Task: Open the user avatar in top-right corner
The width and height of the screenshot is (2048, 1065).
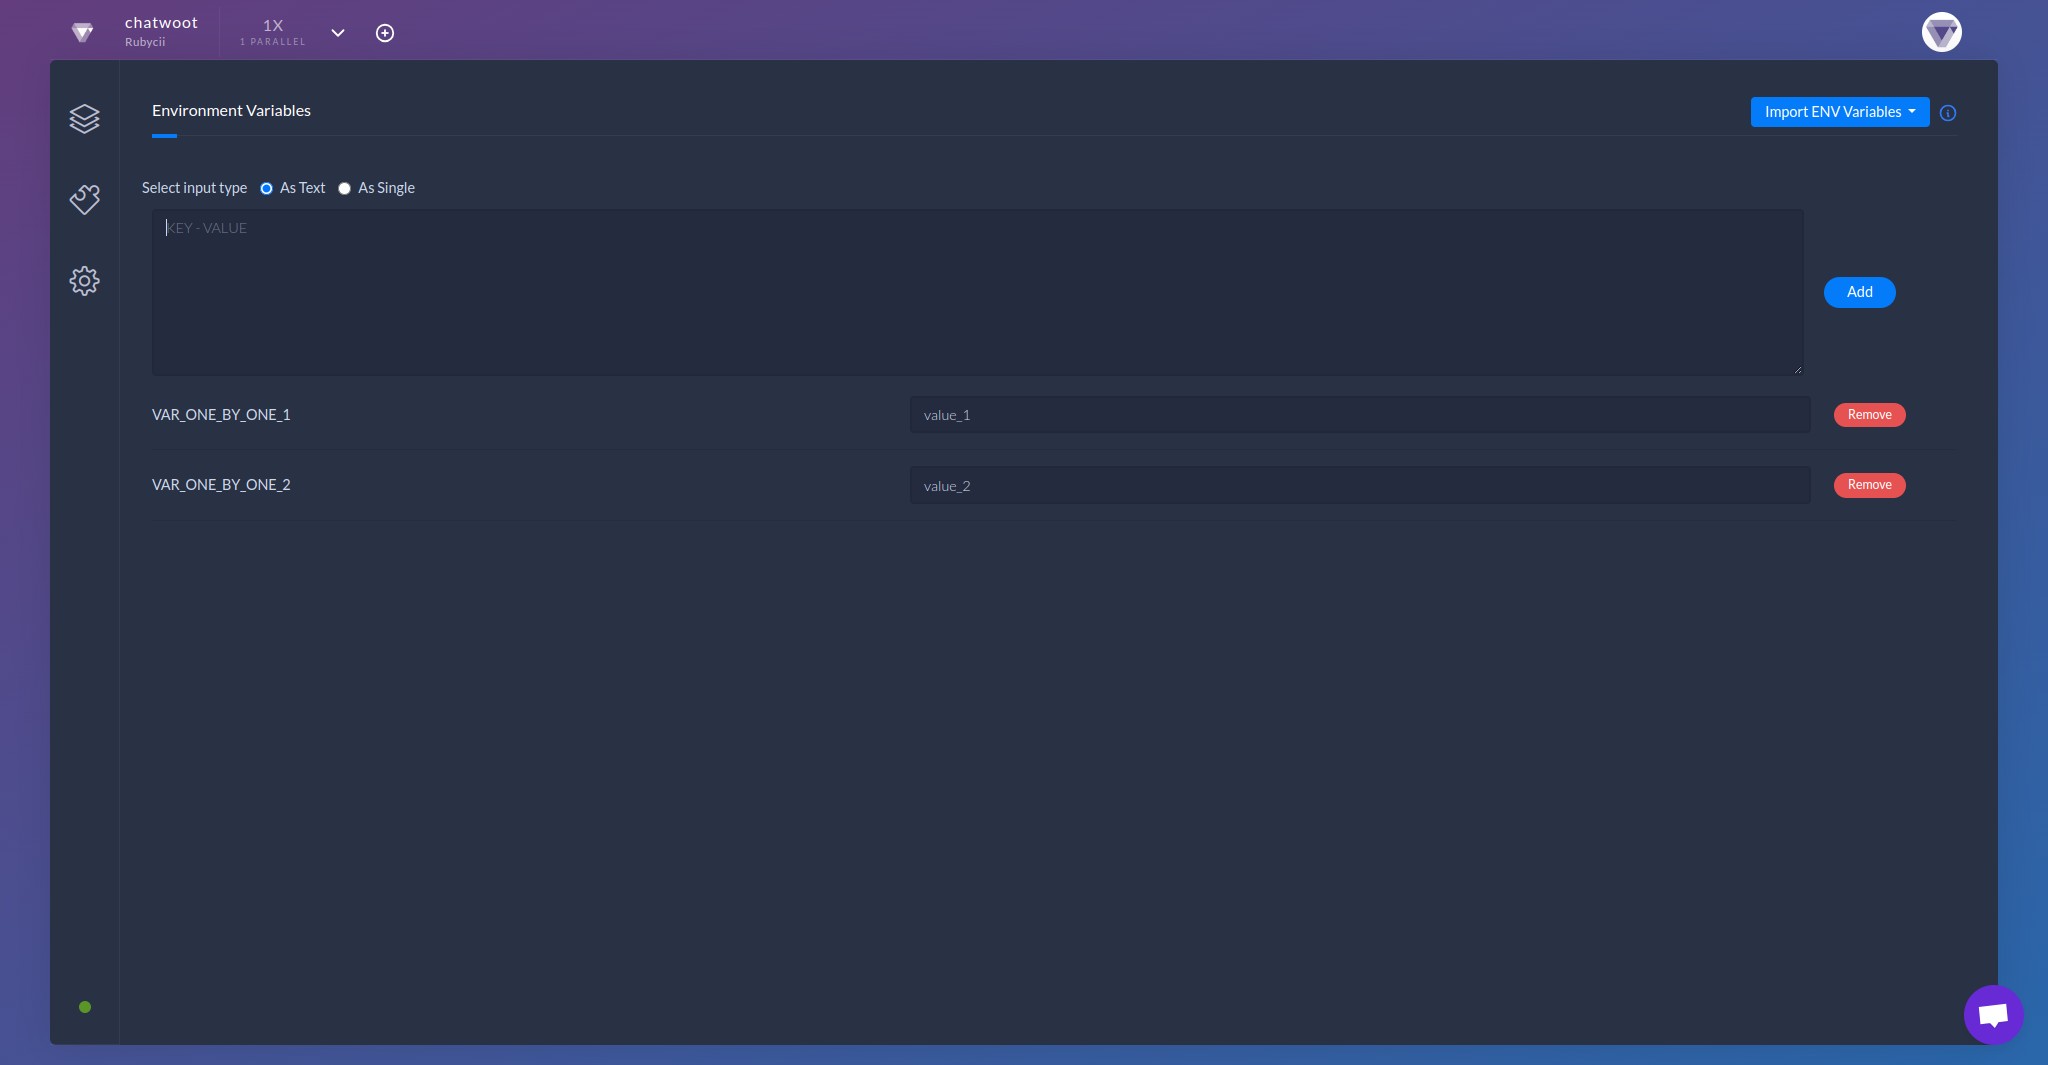Action: tap(1939, 32)
